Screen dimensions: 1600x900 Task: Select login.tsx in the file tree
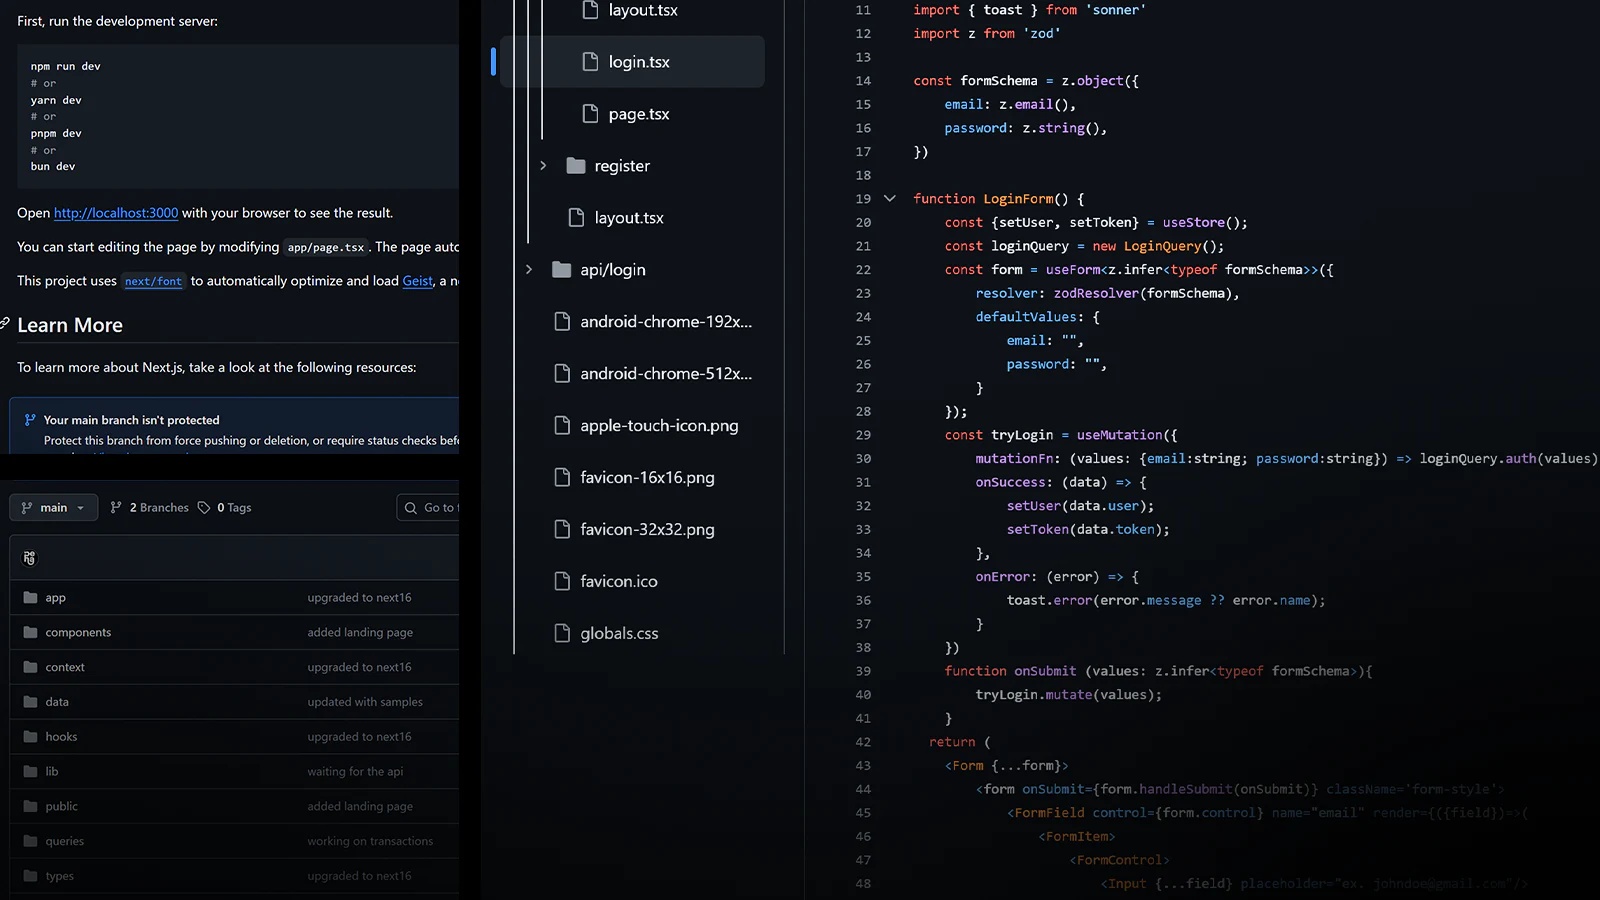coord(638,62)
